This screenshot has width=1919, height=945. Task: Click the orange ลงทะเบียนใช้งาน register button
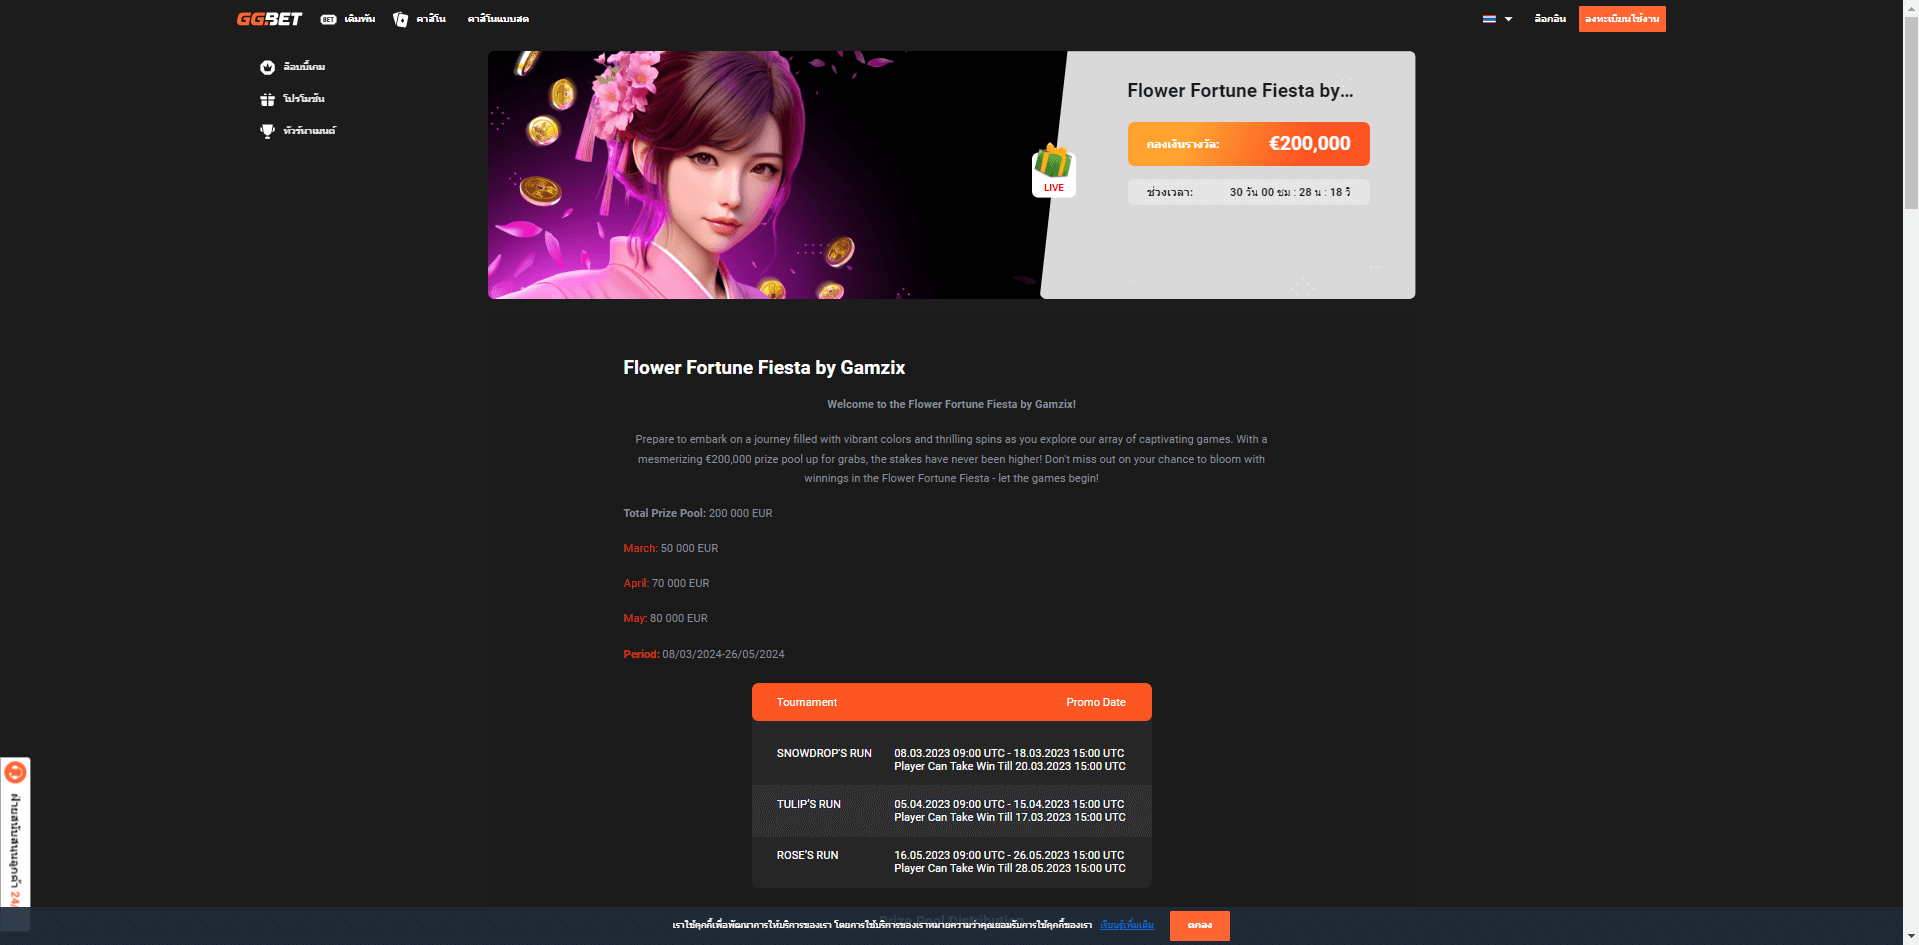[1622, 19]
